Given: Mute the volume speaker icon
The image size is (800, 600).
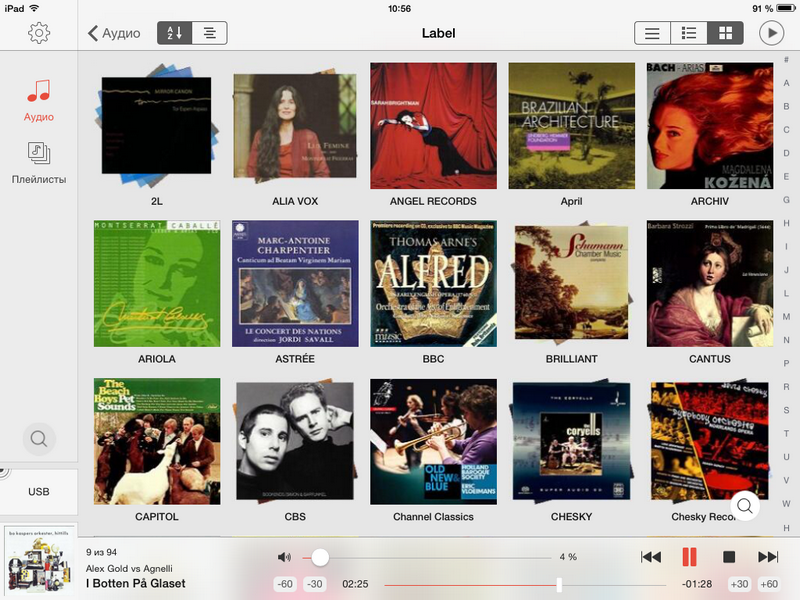Looking at the screenshot, I should coord(284,557).
